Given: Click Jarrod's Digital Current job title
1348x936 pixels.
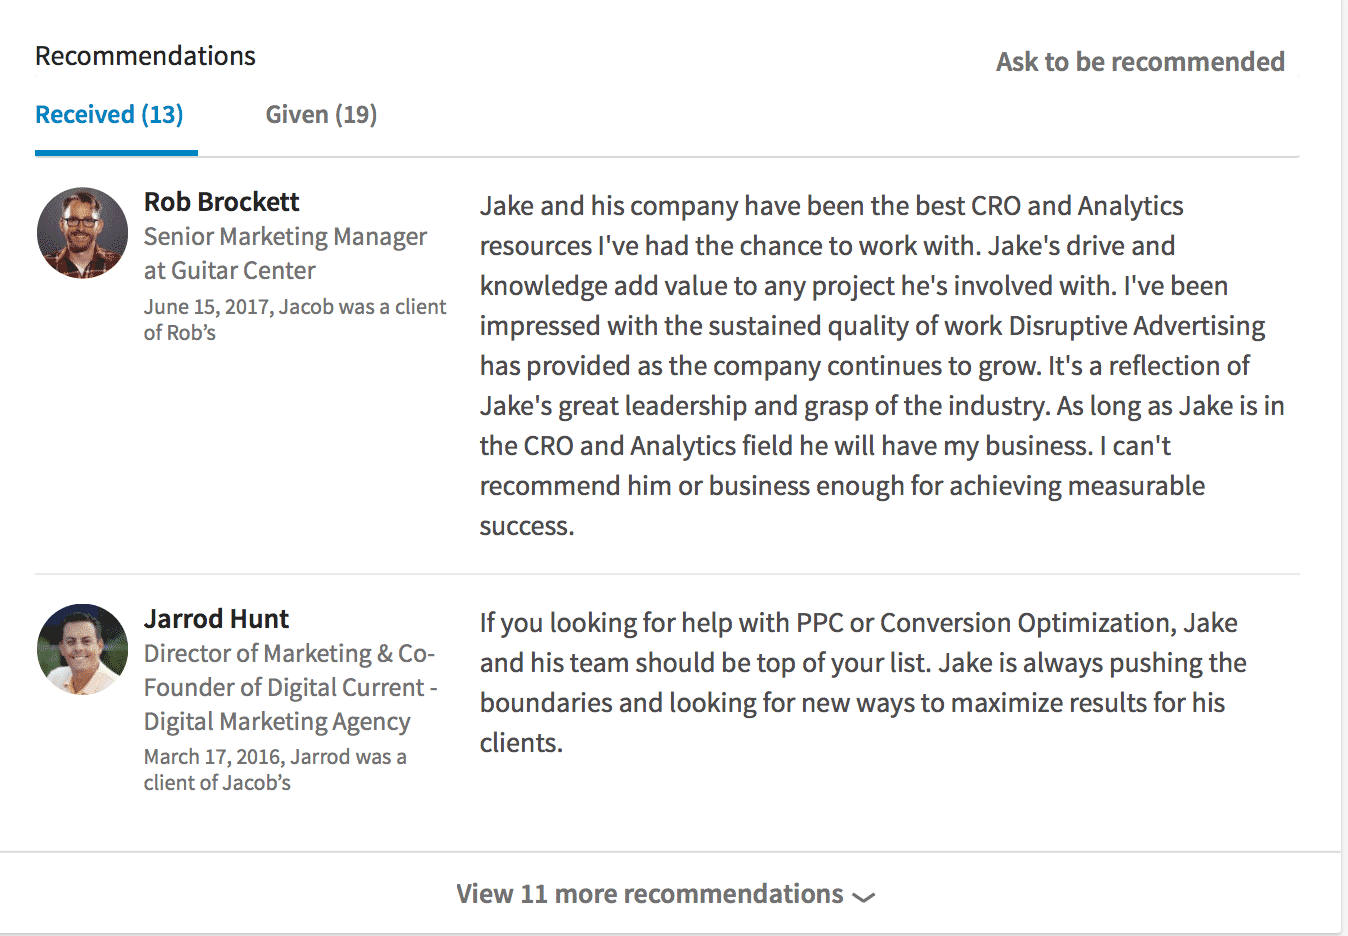Looking at the screenshot, I should [289, 687].
